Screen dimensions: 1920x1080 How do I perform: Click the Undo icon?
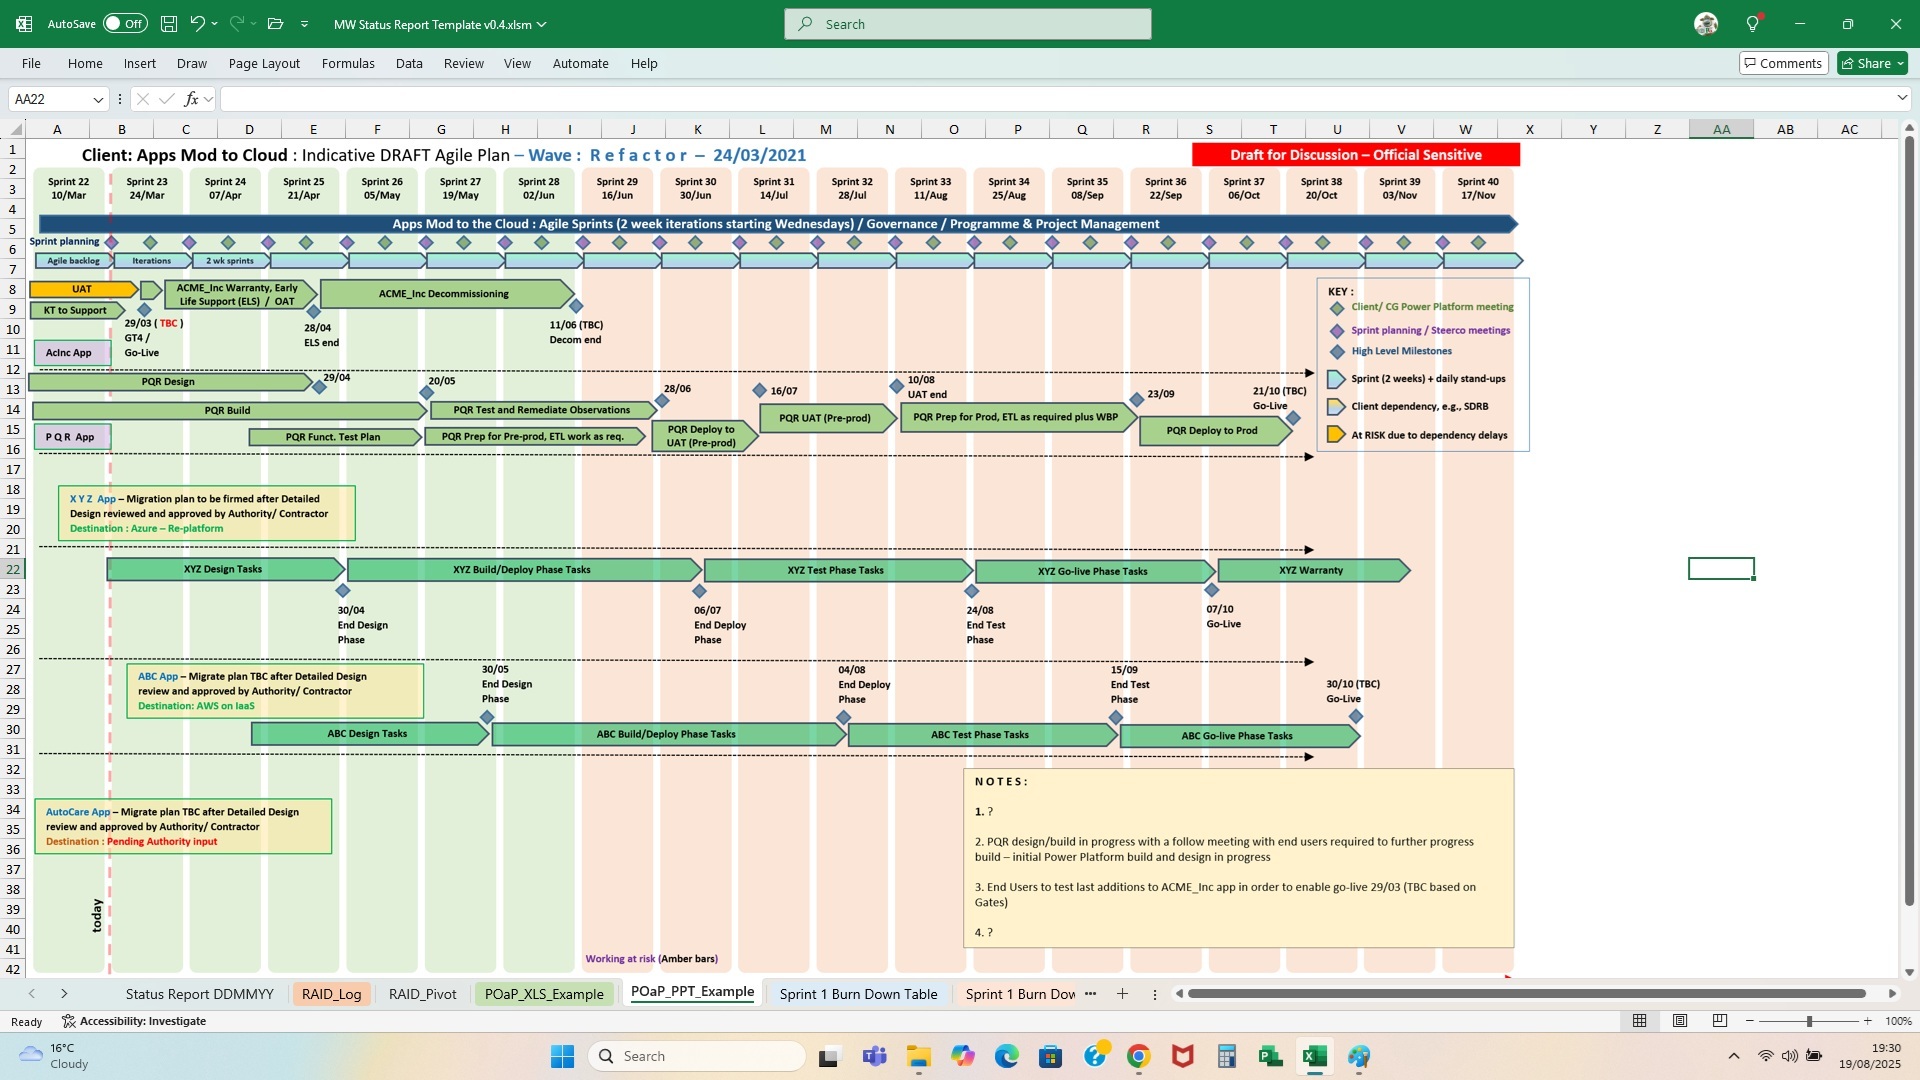pyautogui.click(x=197, y=23)
